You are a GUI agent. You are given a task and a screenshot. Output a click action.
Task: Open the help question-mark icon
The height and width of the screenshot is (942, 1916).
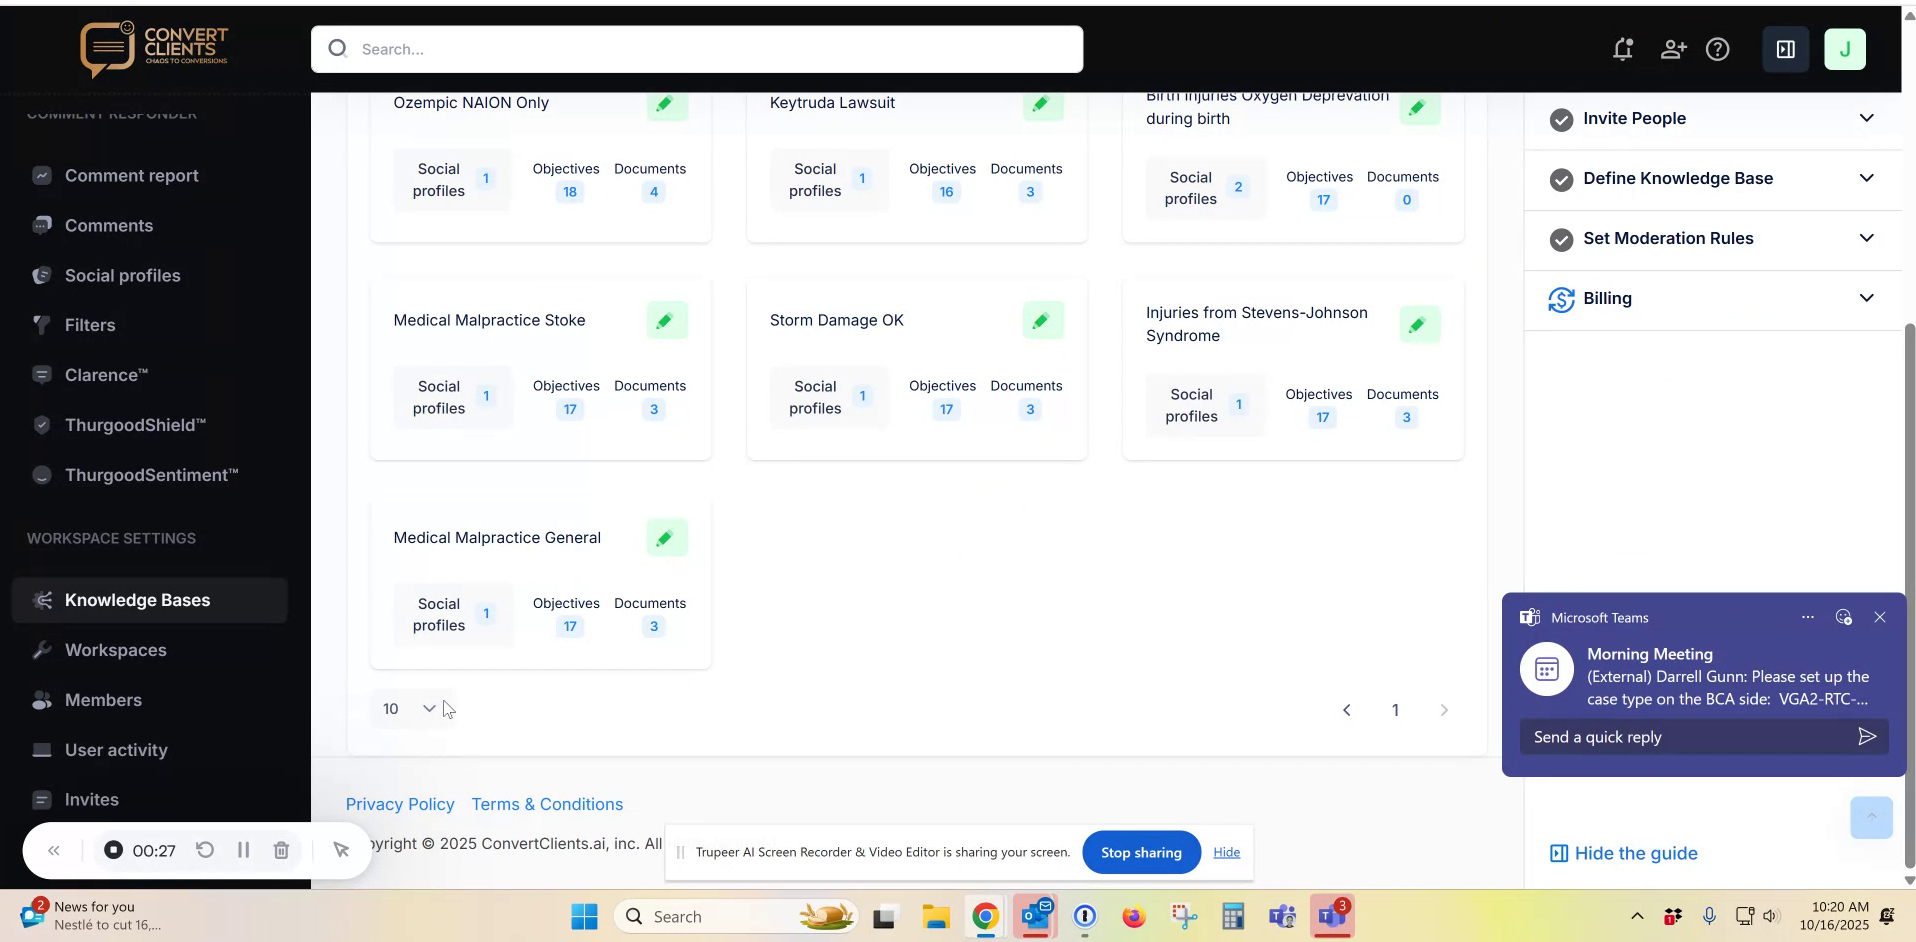point(1719,49)
